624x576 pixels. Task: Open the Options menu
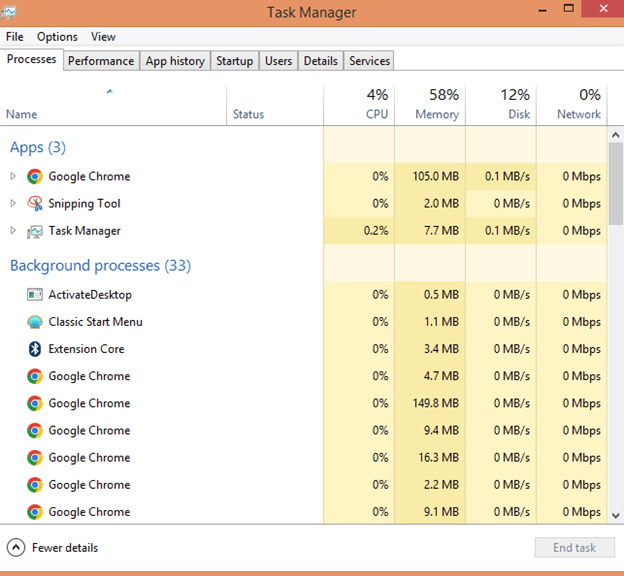[x=57, y=37]
